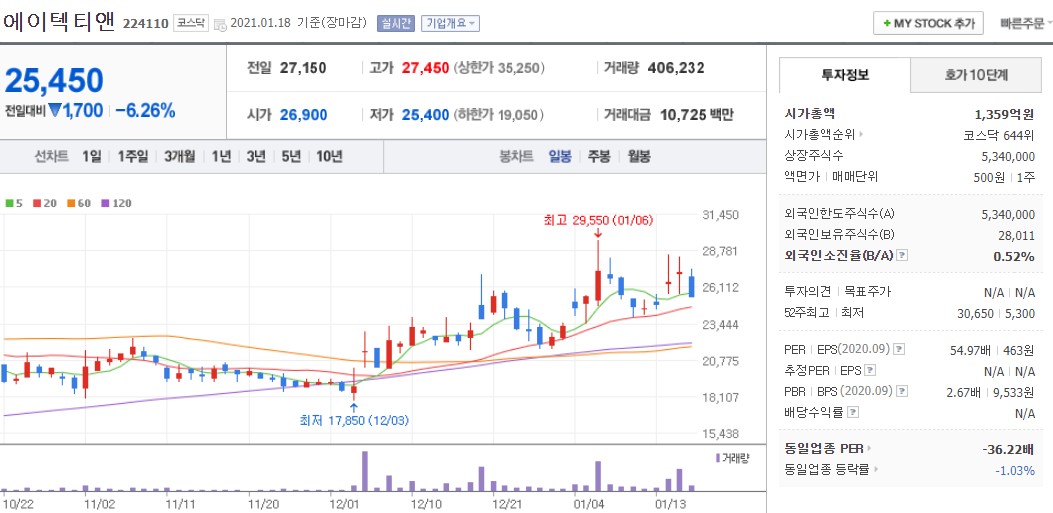The image size is (1053, 513).
Task: Click the current price 25,450
Action: 54,81
